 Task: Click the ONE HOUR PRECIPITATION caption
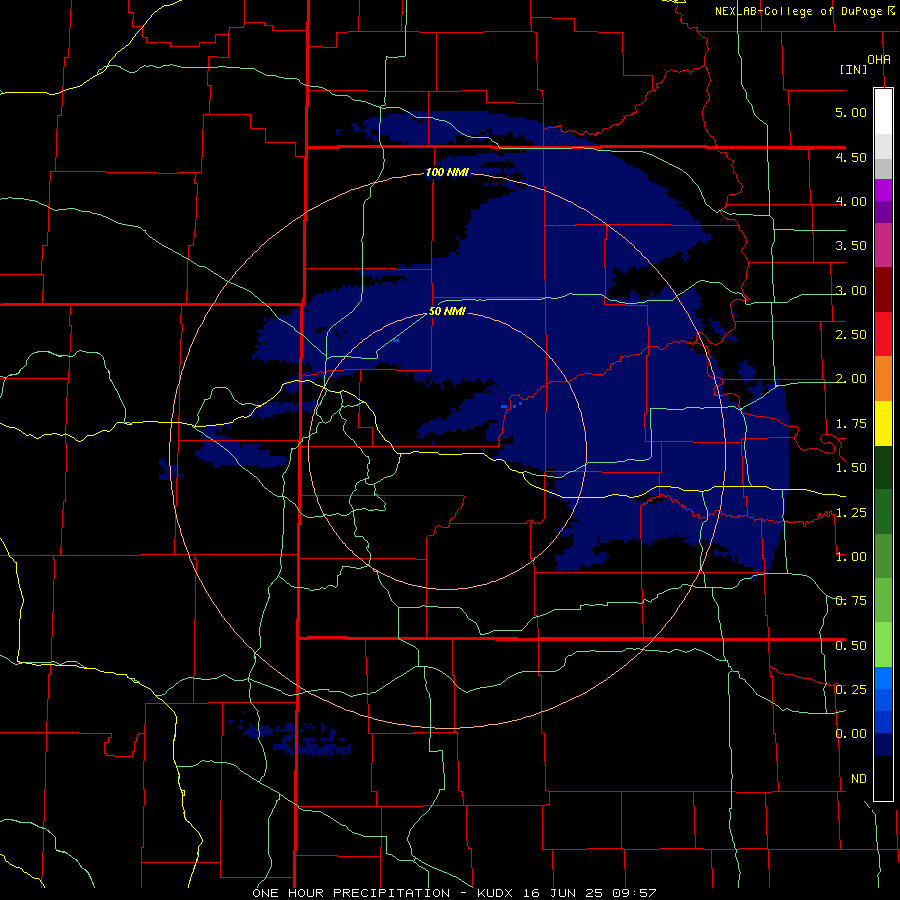(x=351, y=893)
